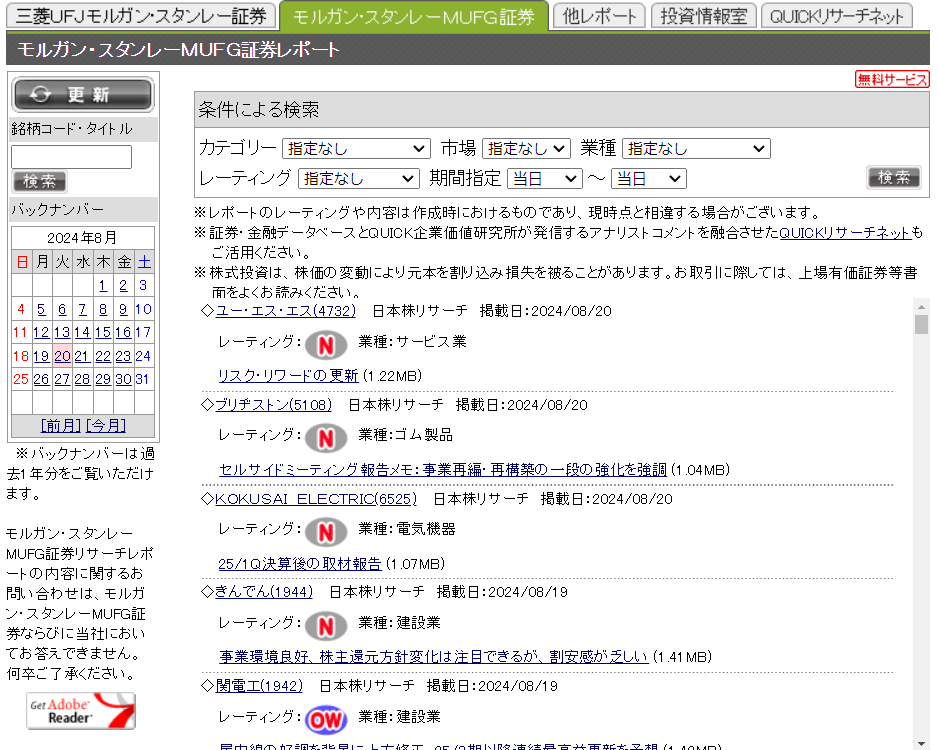Select August 6 in the calendar
Image resolution: width=938 pixels, height=750 pixels.
(x=62, y=309)
